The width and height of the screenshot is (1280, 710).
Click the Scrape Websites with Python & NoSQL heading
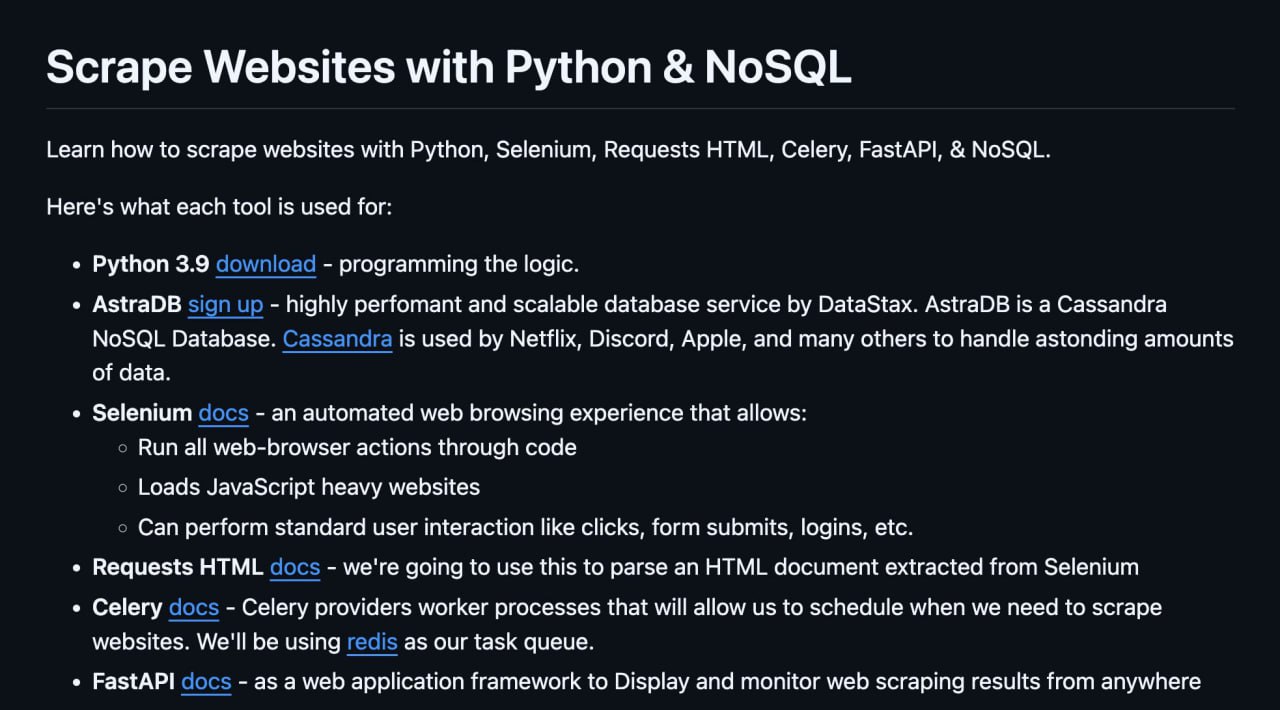pos(448,67)
